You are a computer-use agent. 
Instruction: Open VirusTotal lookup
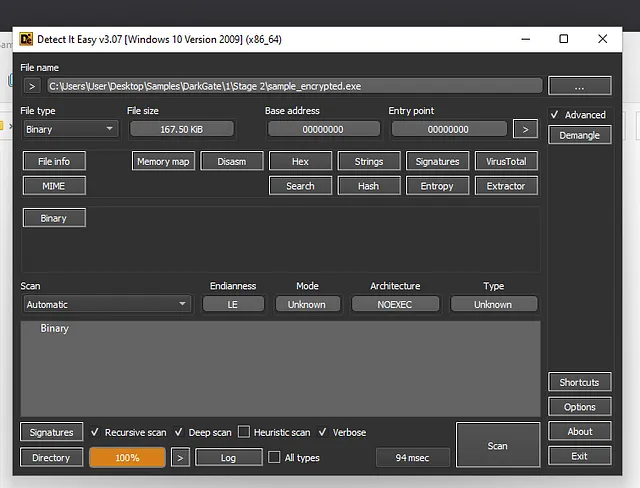(506, 161)
